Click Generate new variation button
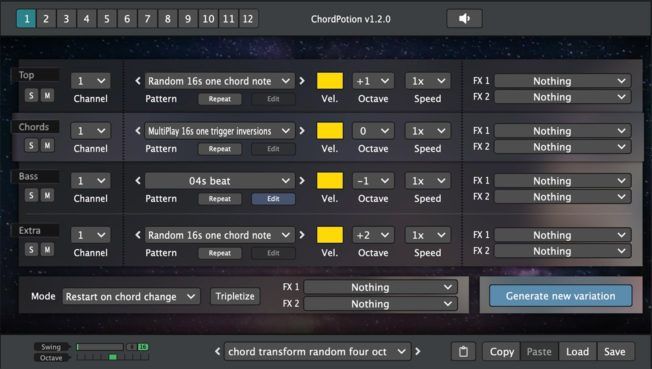 (561, 296)
